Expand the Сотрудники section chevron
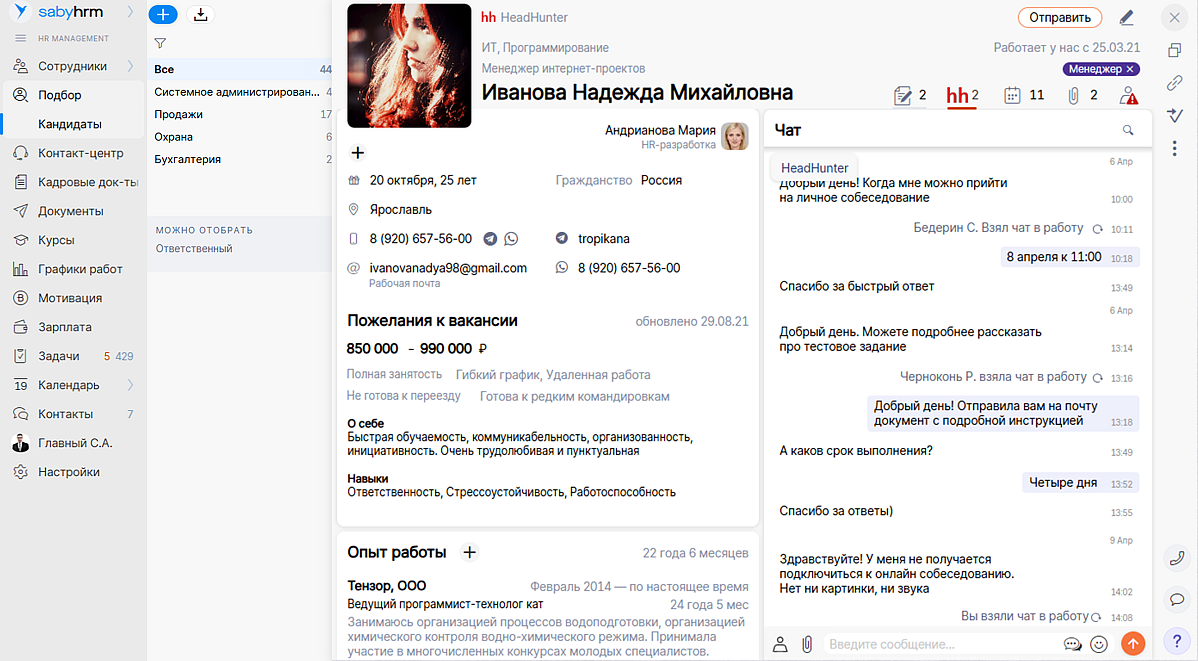 tap(130, 66)
